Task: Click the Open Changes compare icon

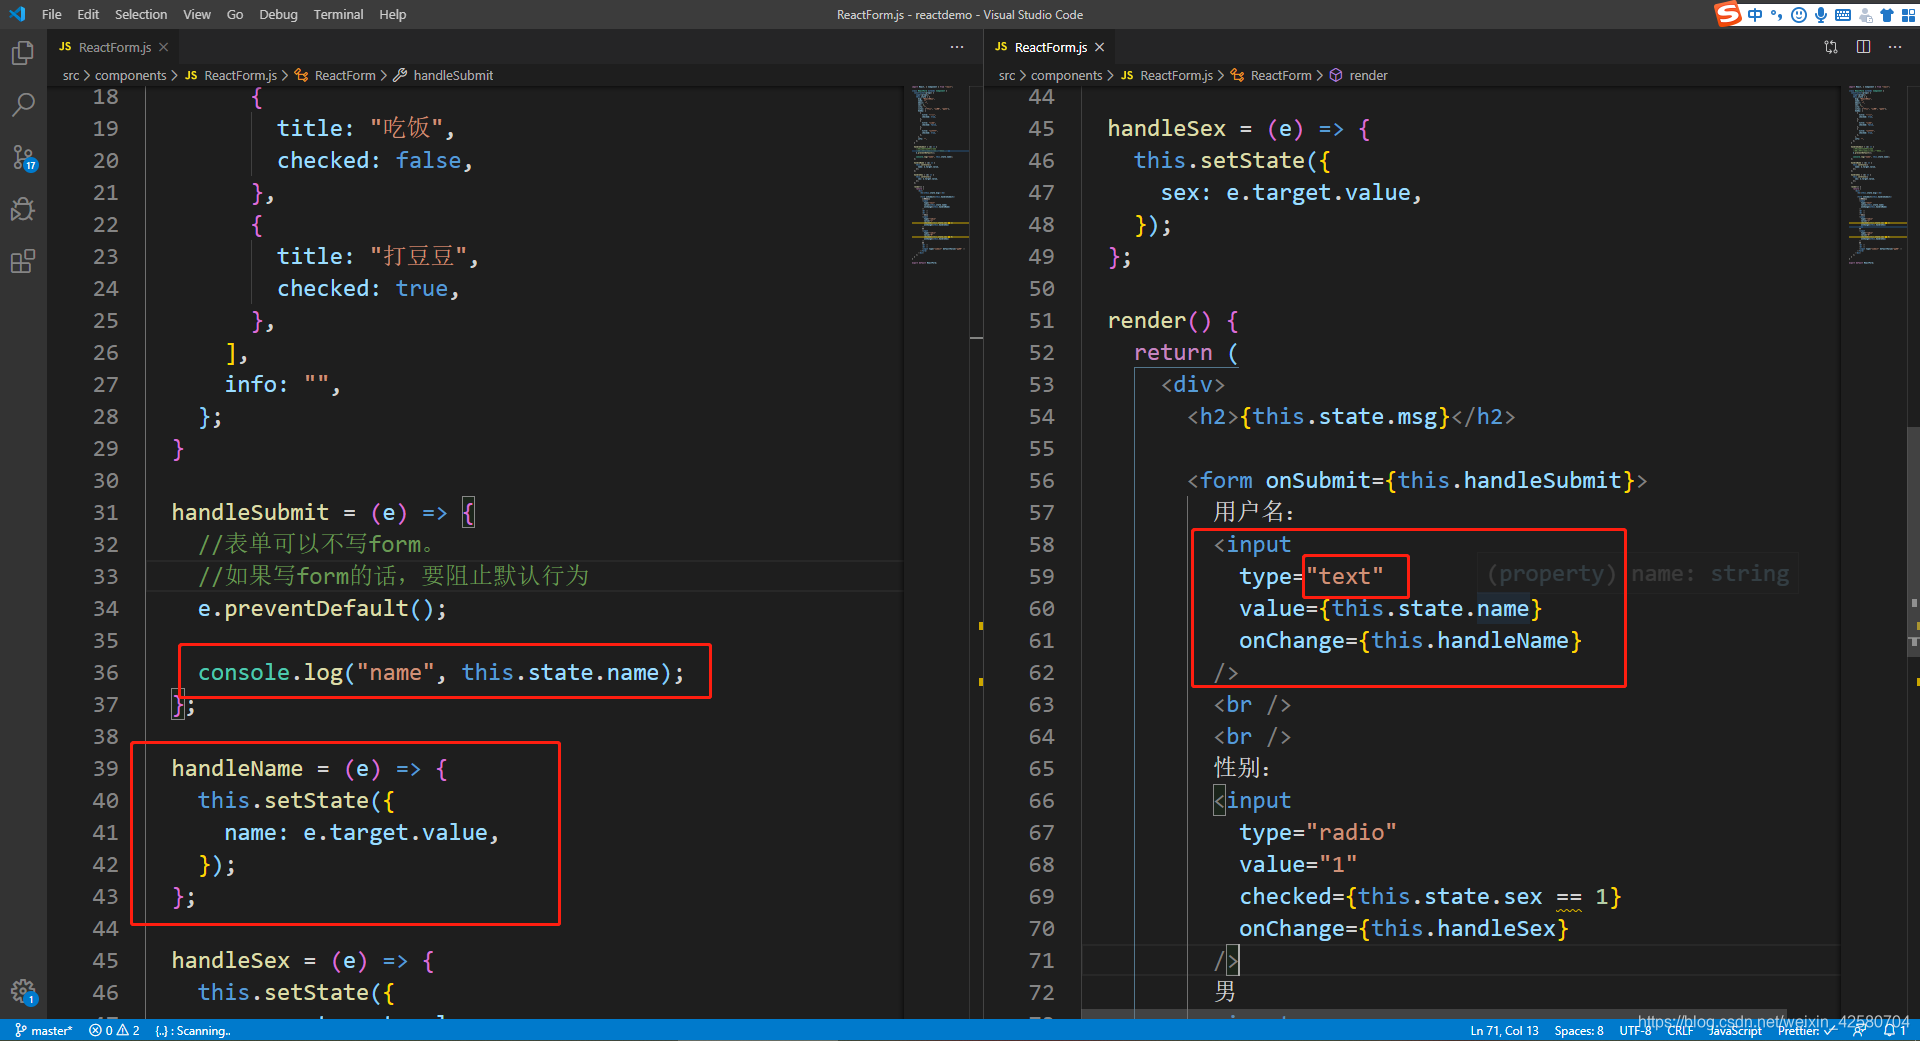Action: point(1831,47)
